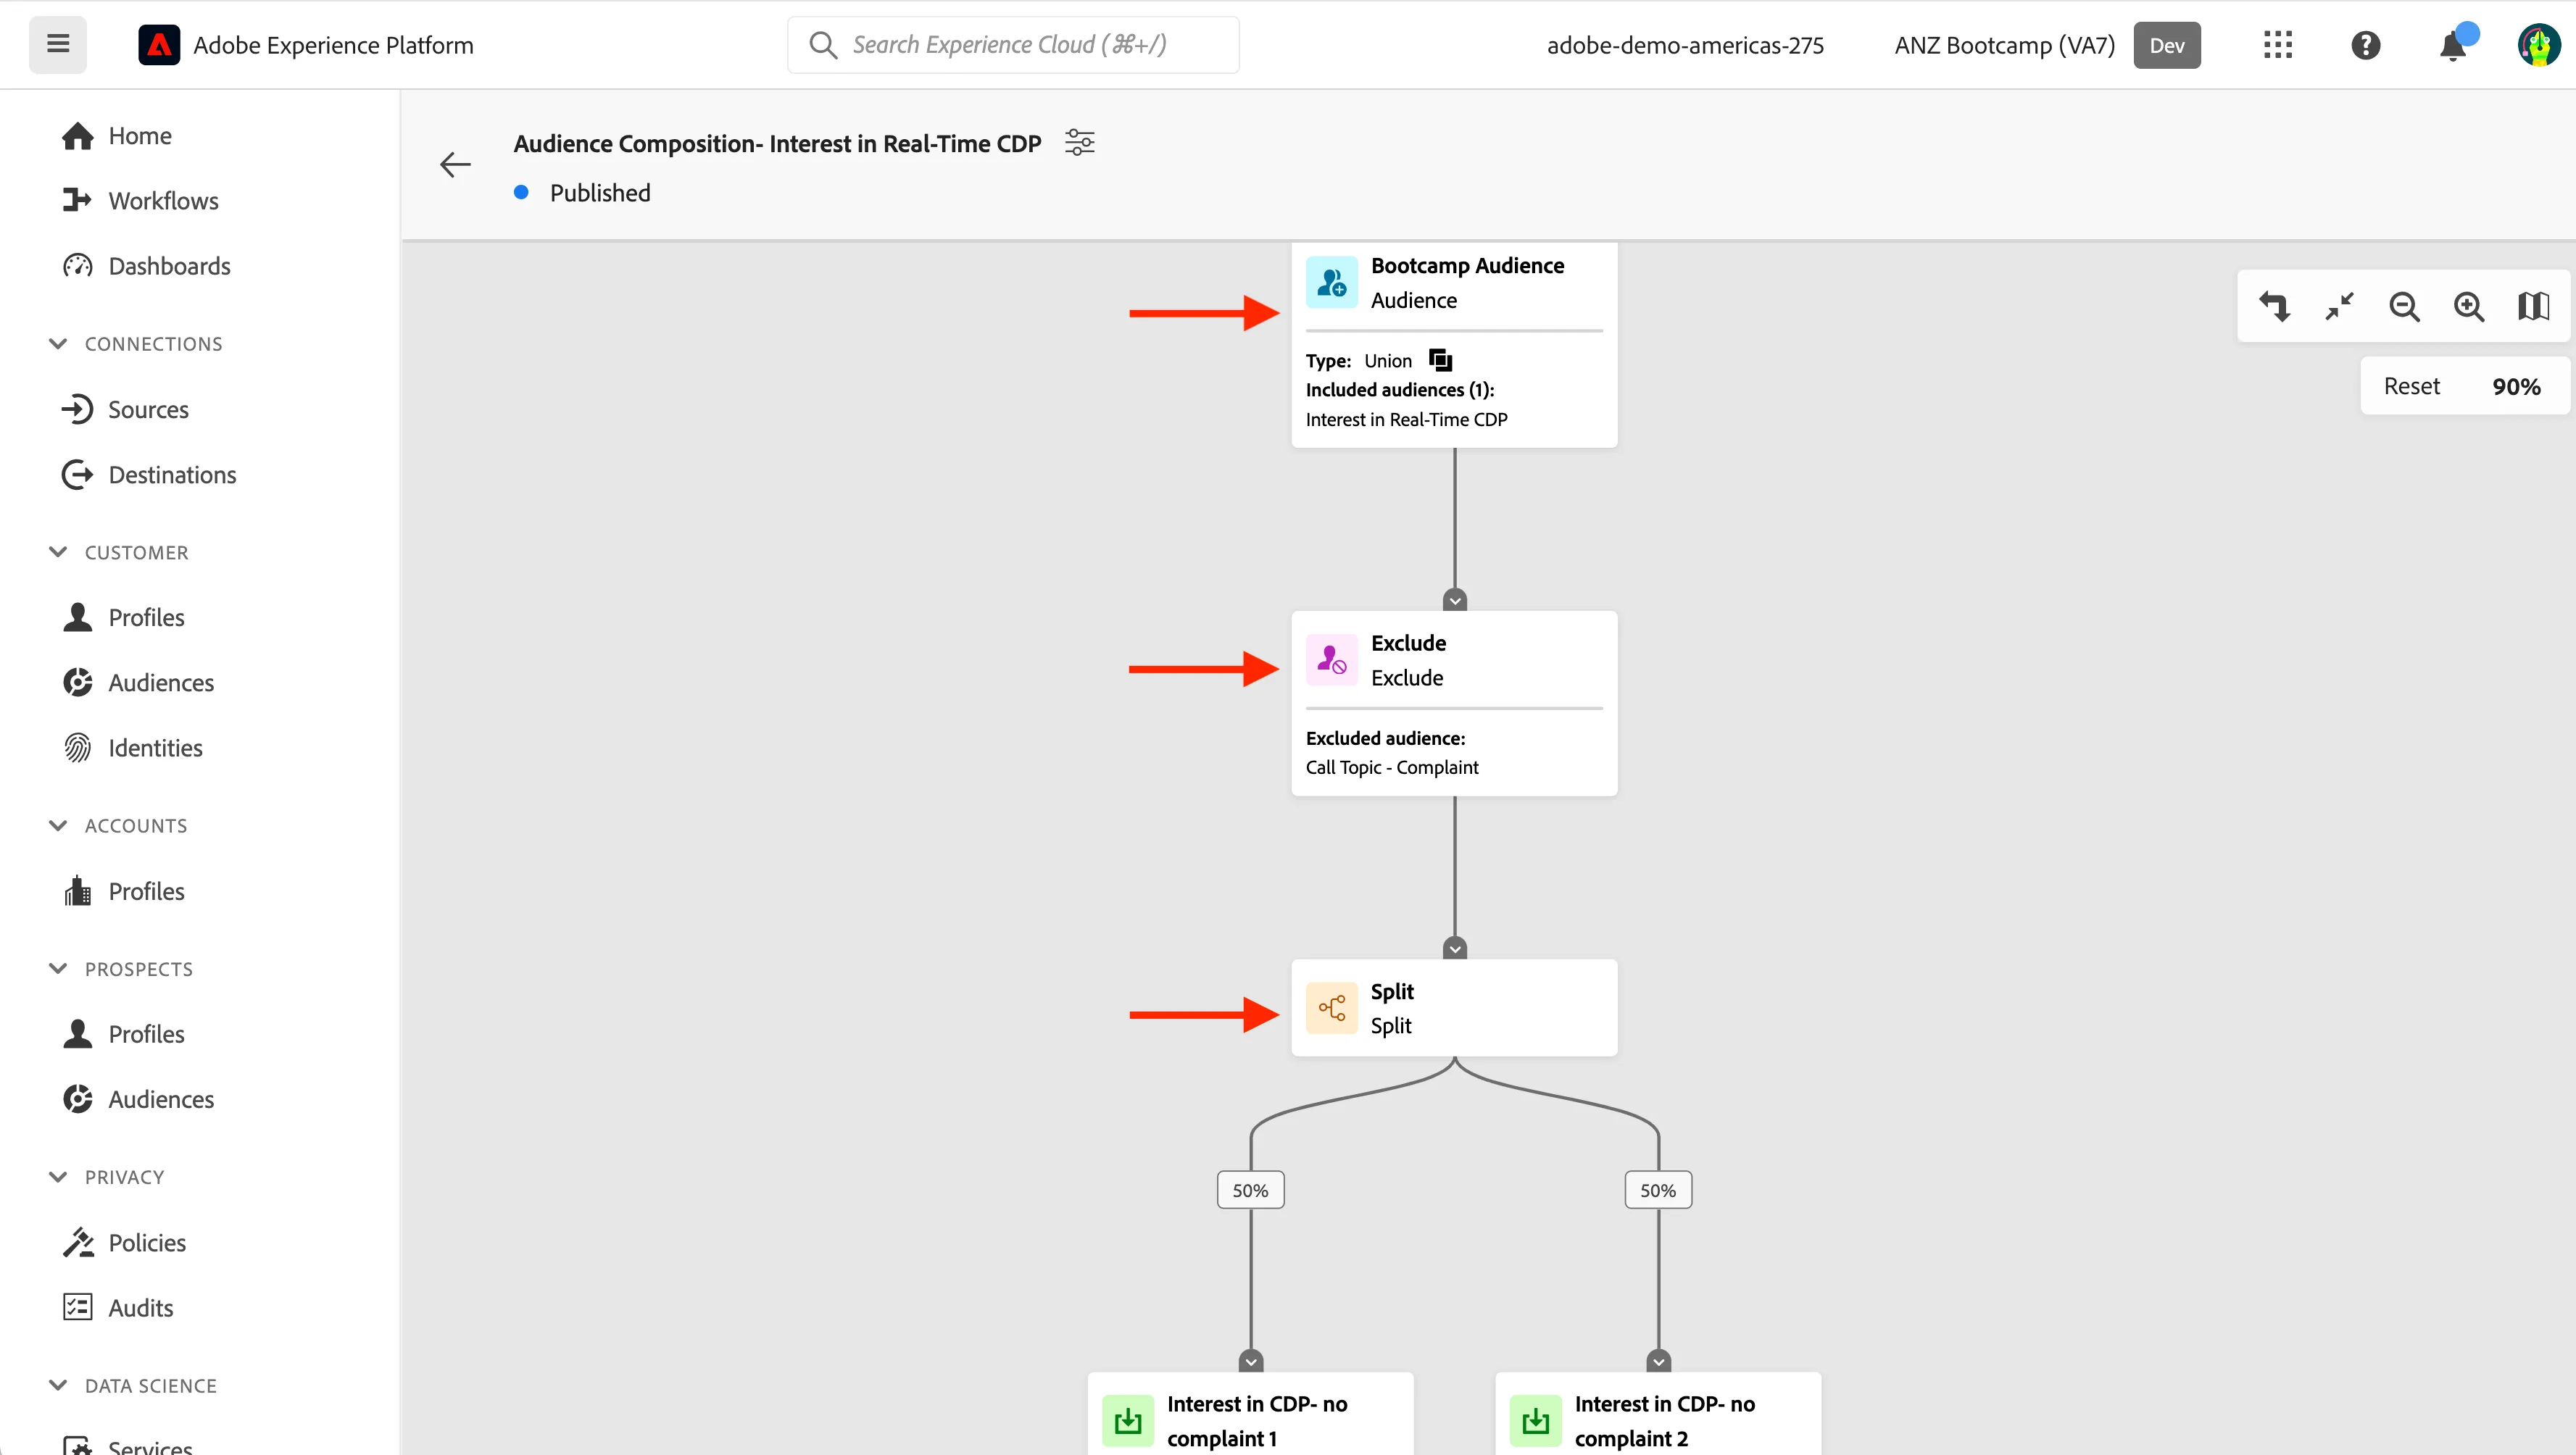
Task: Click save icon of complaint 1 node
Action: pos(1128,1421)
